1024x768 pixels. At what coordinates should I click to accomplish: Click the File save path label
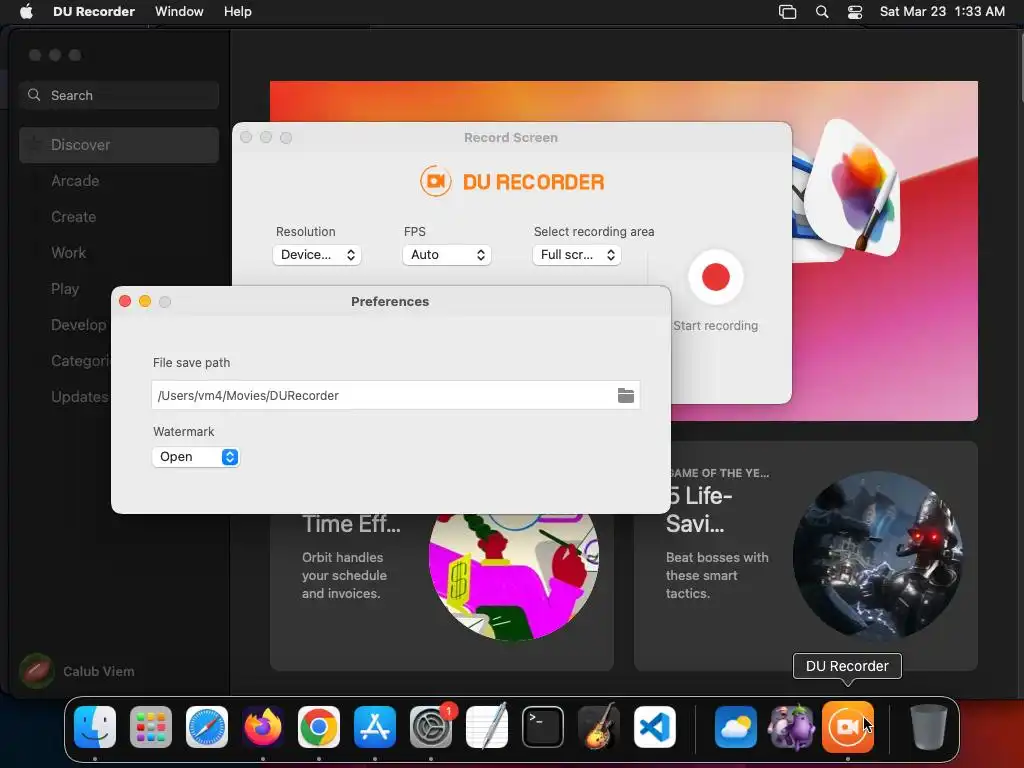pyautogui.click(x=191, y=362)
